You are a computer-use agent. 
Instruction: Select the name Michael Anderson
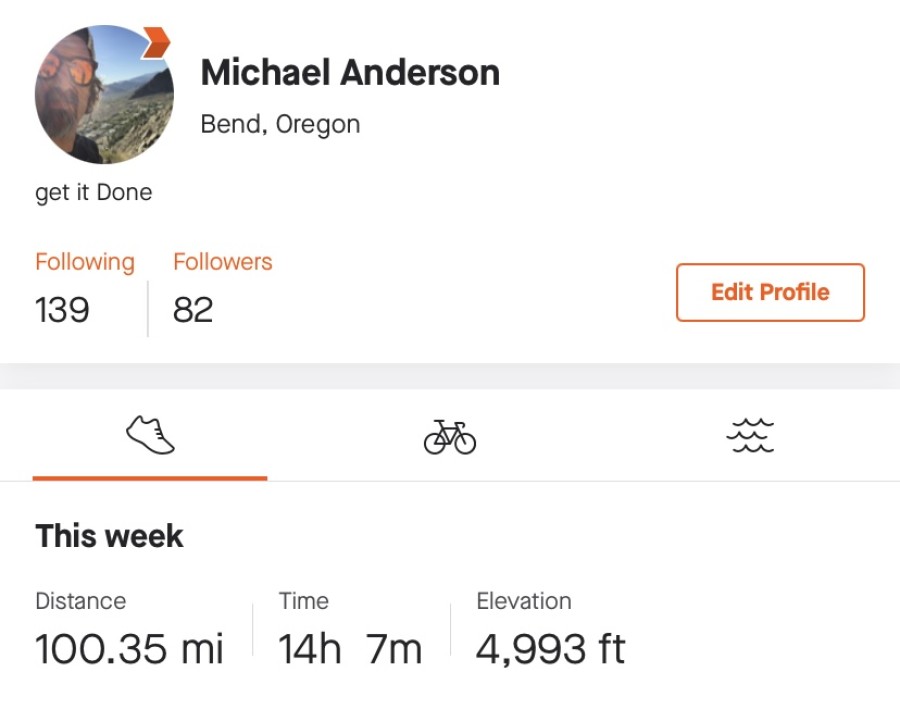coord(350,73)
